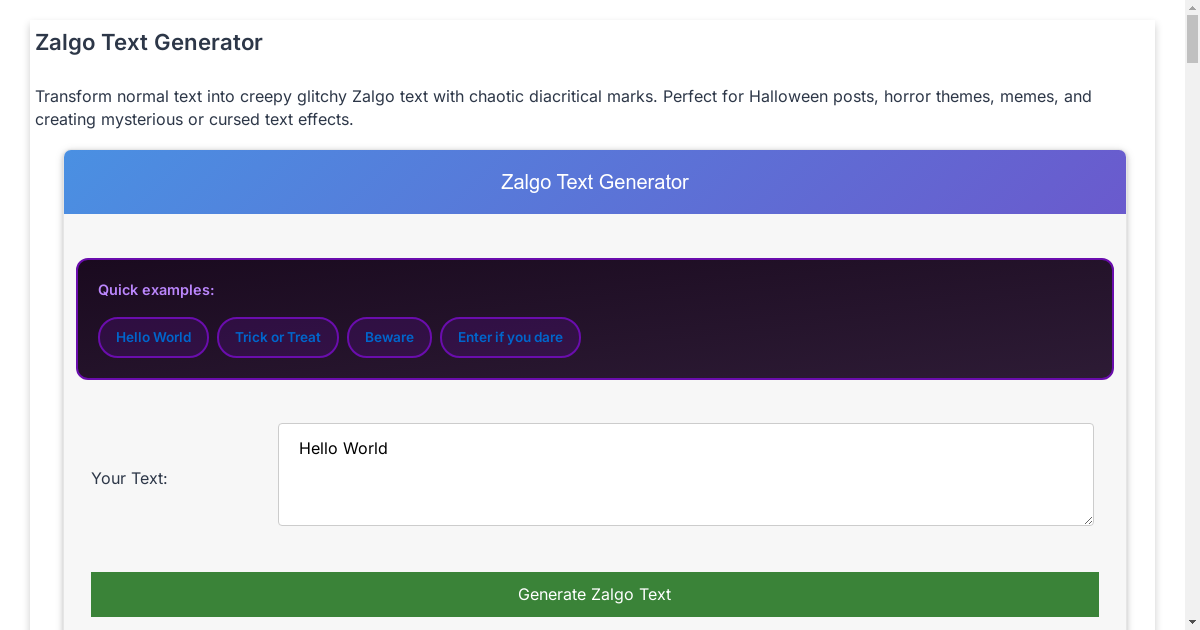Click the "Quick examples:" label
1200x630 pixels.
click(156, 290)
